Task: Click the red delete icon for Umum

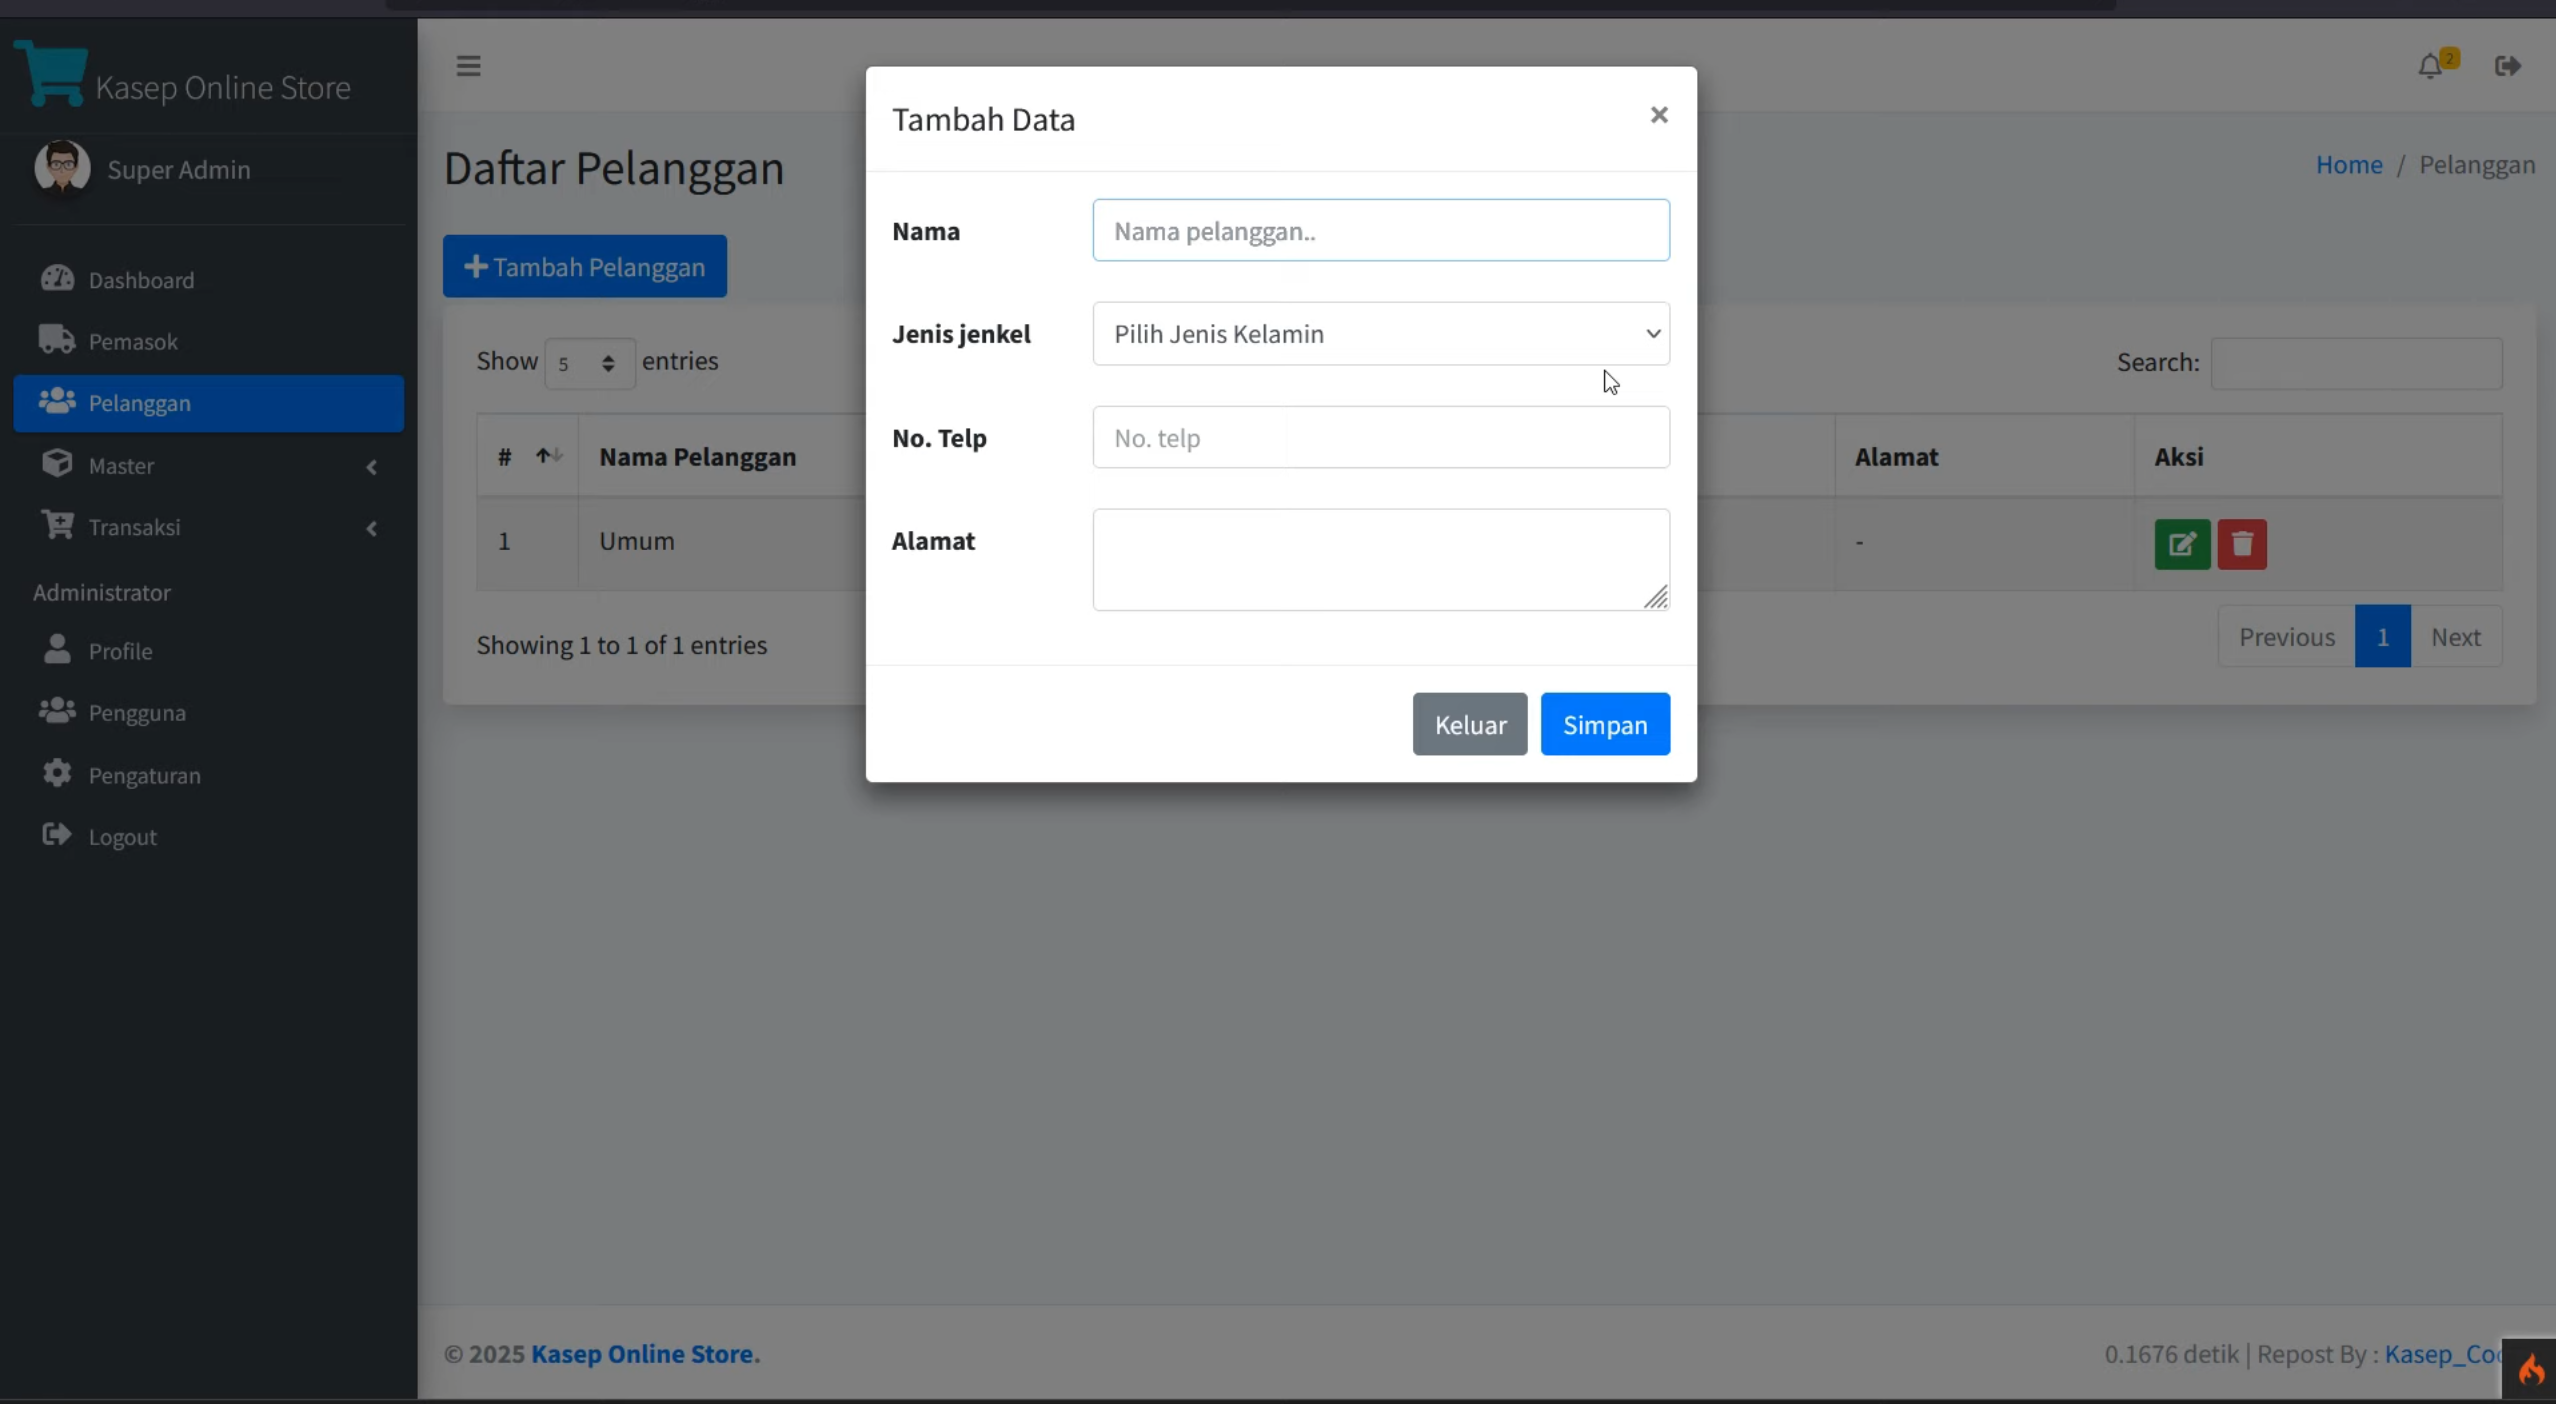Action: (x=2242, y=544)
